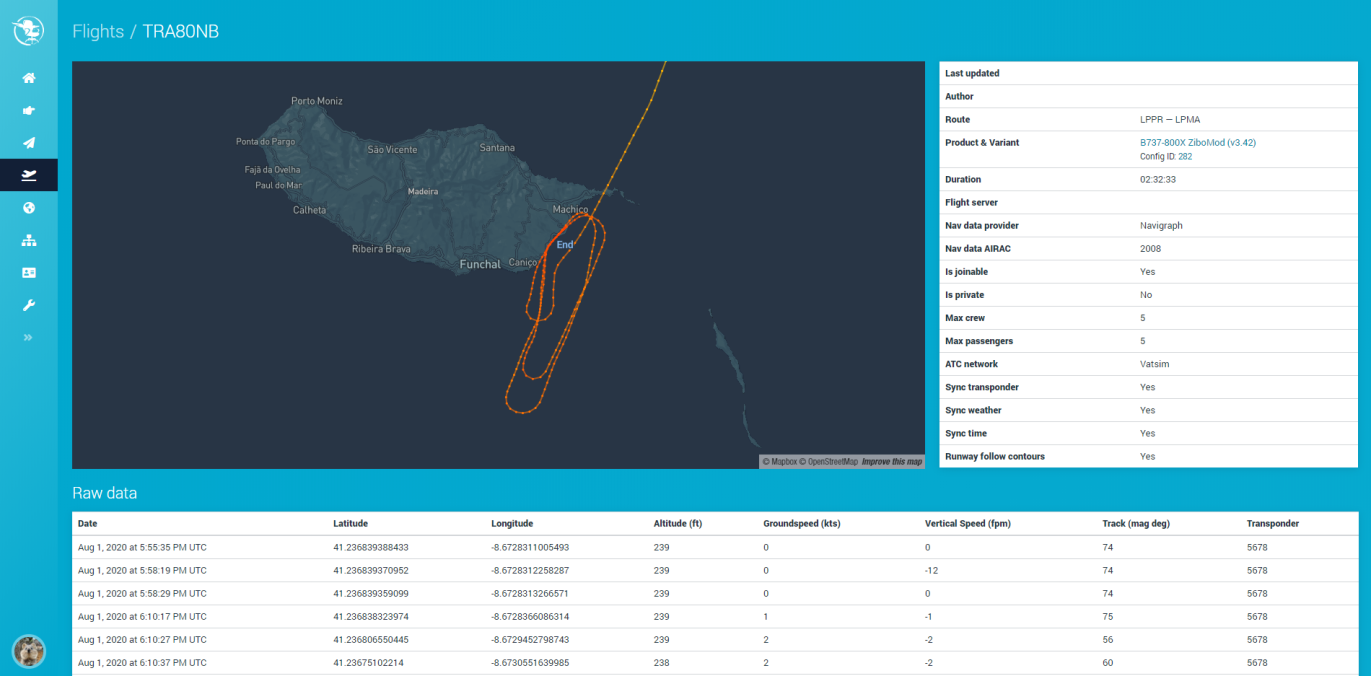Viewport: 1371px width, 676px height.
Task: Select the 5:55:35 PM UTC data row
Action: [x=715, y=547]
